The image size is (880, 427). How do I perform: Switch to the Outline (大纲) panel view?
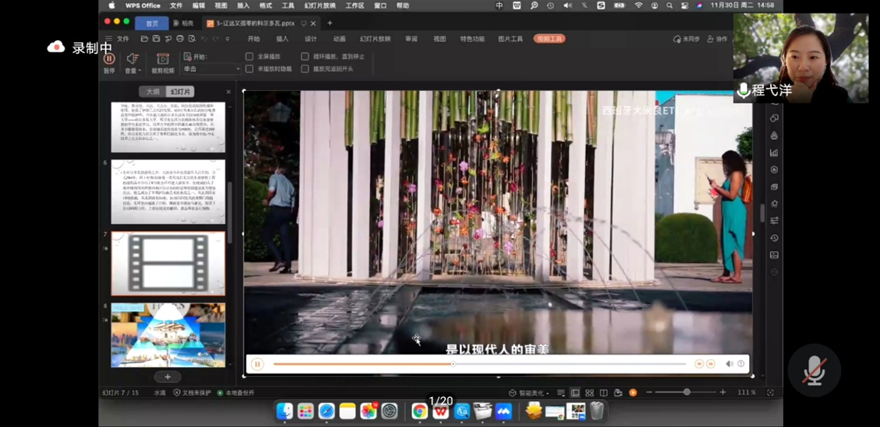pos(152,91)
